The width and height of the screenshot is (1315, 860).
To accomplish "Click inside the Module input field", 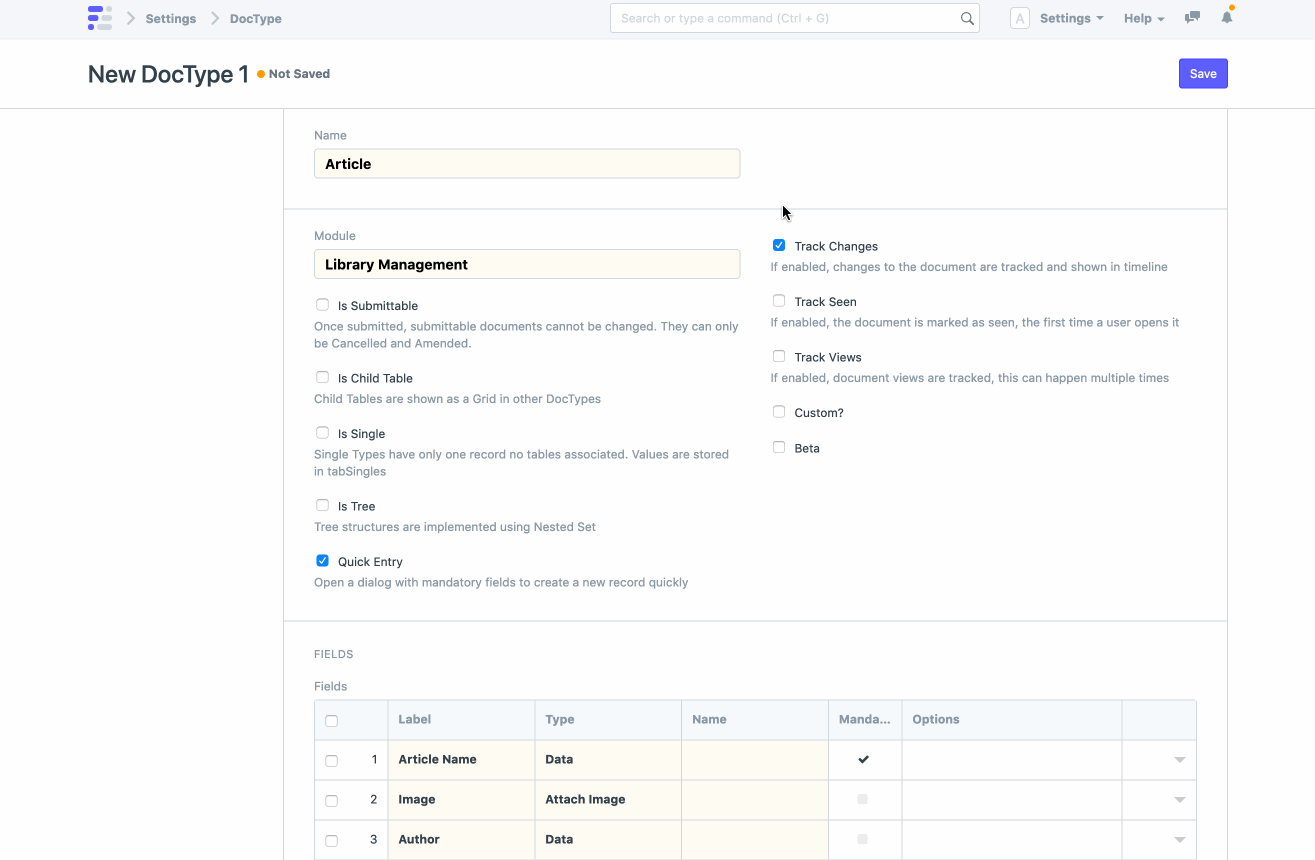I will tap(527, 263).
